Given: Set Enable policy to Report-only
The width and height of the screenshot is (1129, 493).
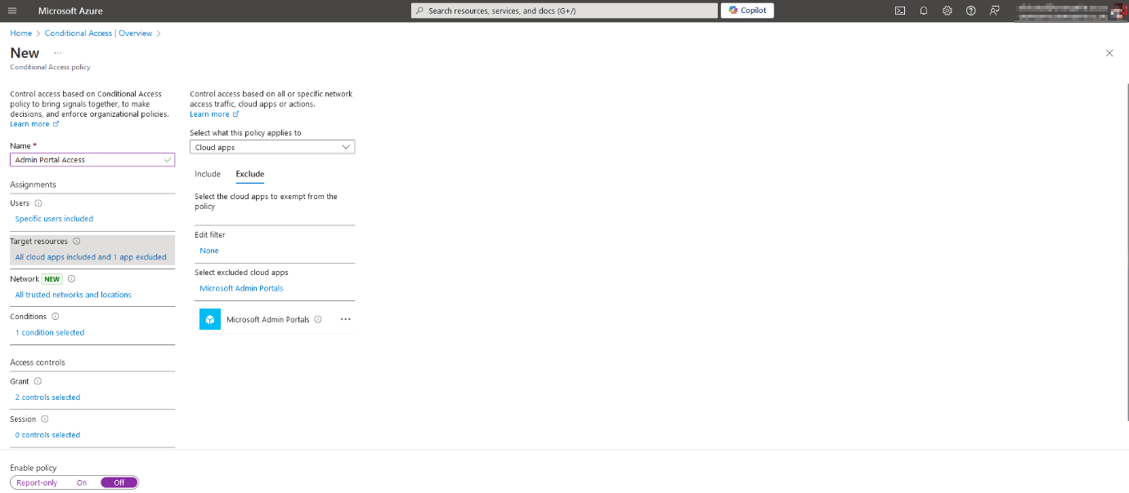Looking at the screenshot, I should point(37,483).
